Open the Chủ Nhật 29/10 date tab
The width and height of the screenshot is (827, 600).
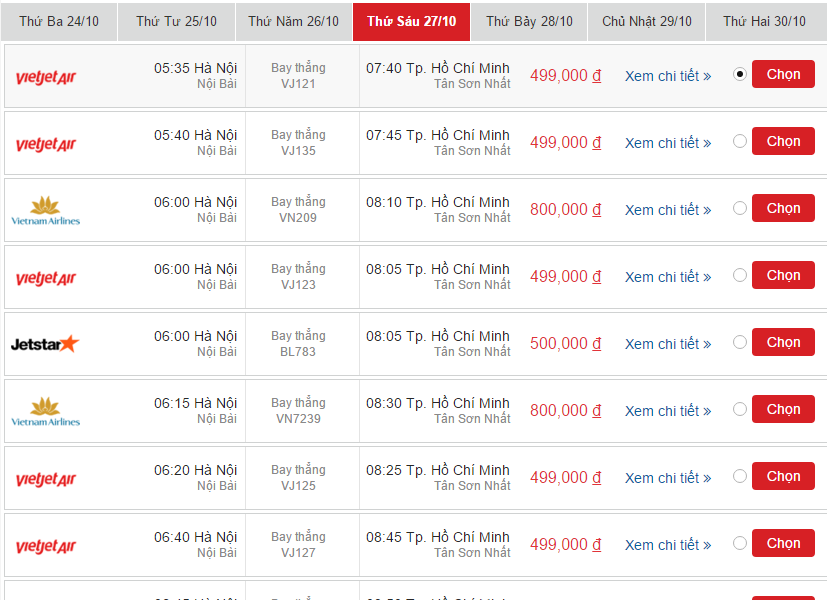[647, 22]
